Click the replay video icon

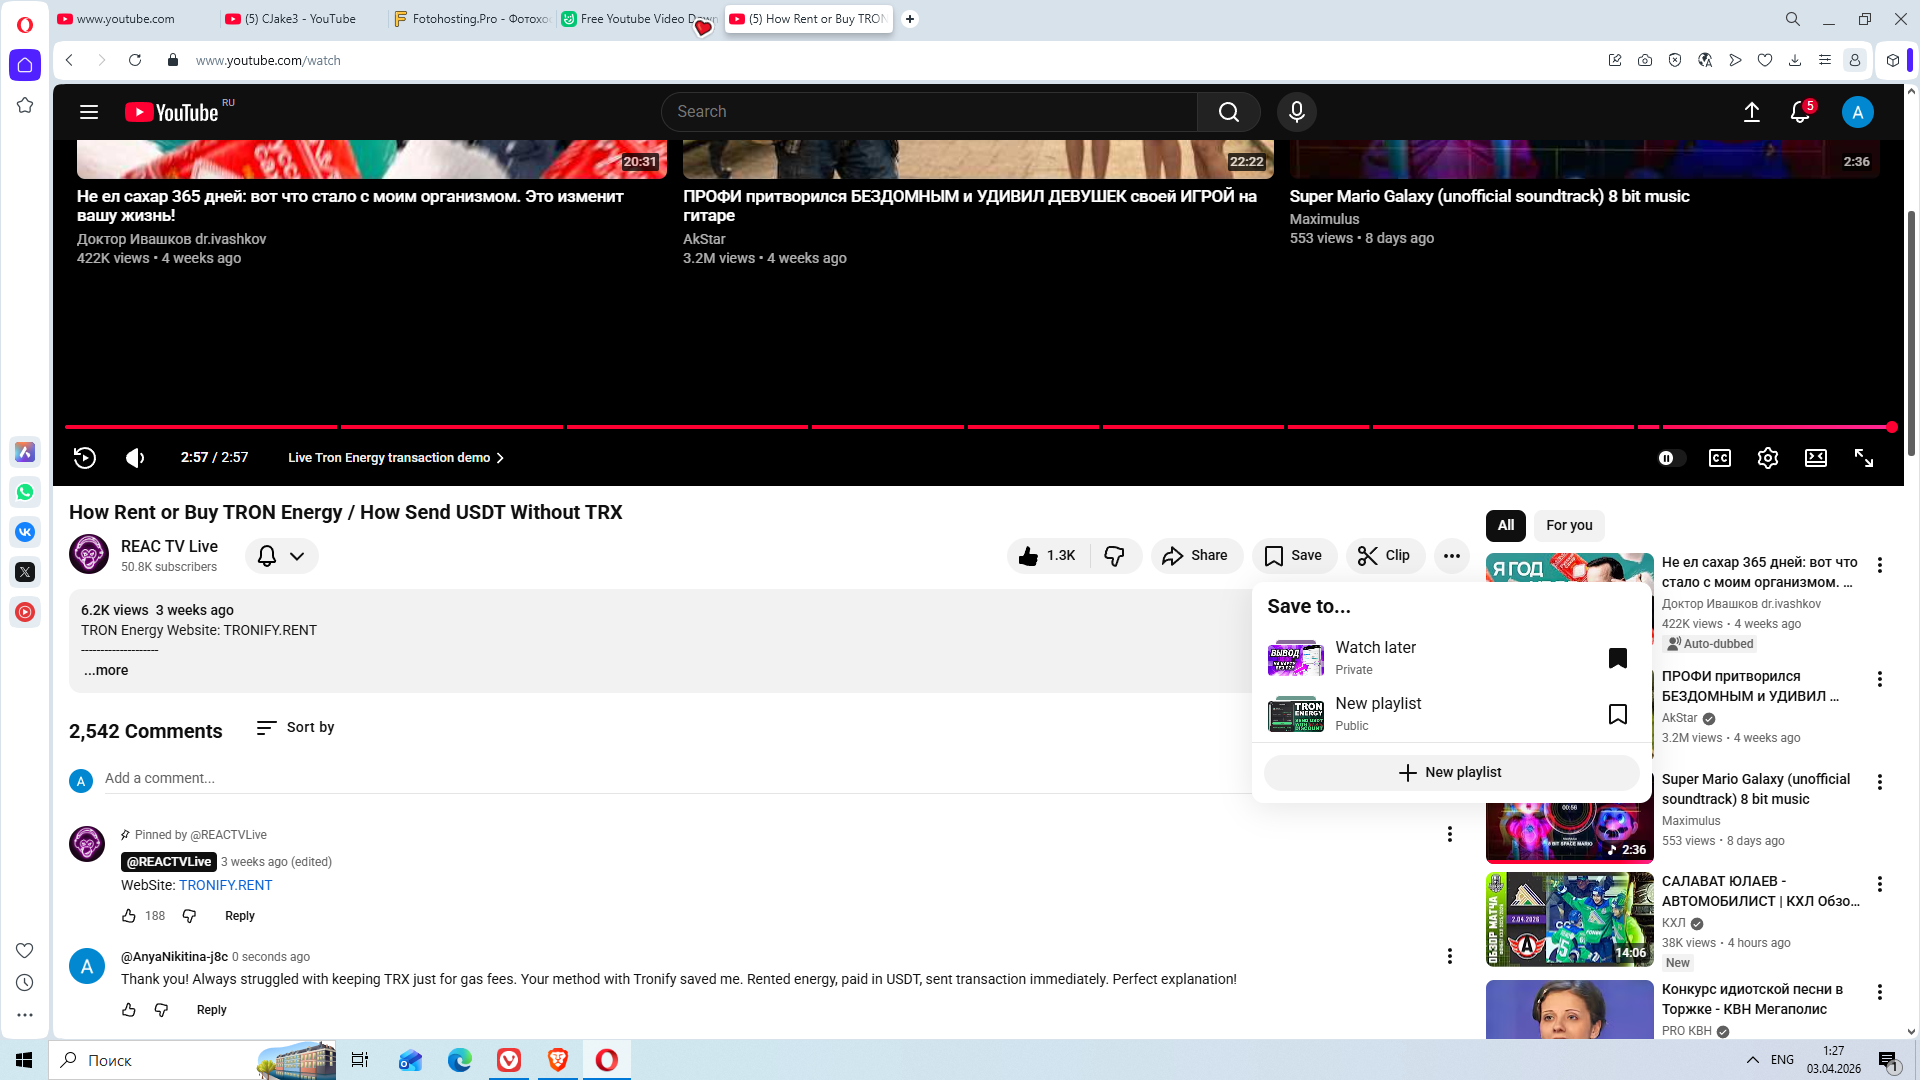coord(85,458)
